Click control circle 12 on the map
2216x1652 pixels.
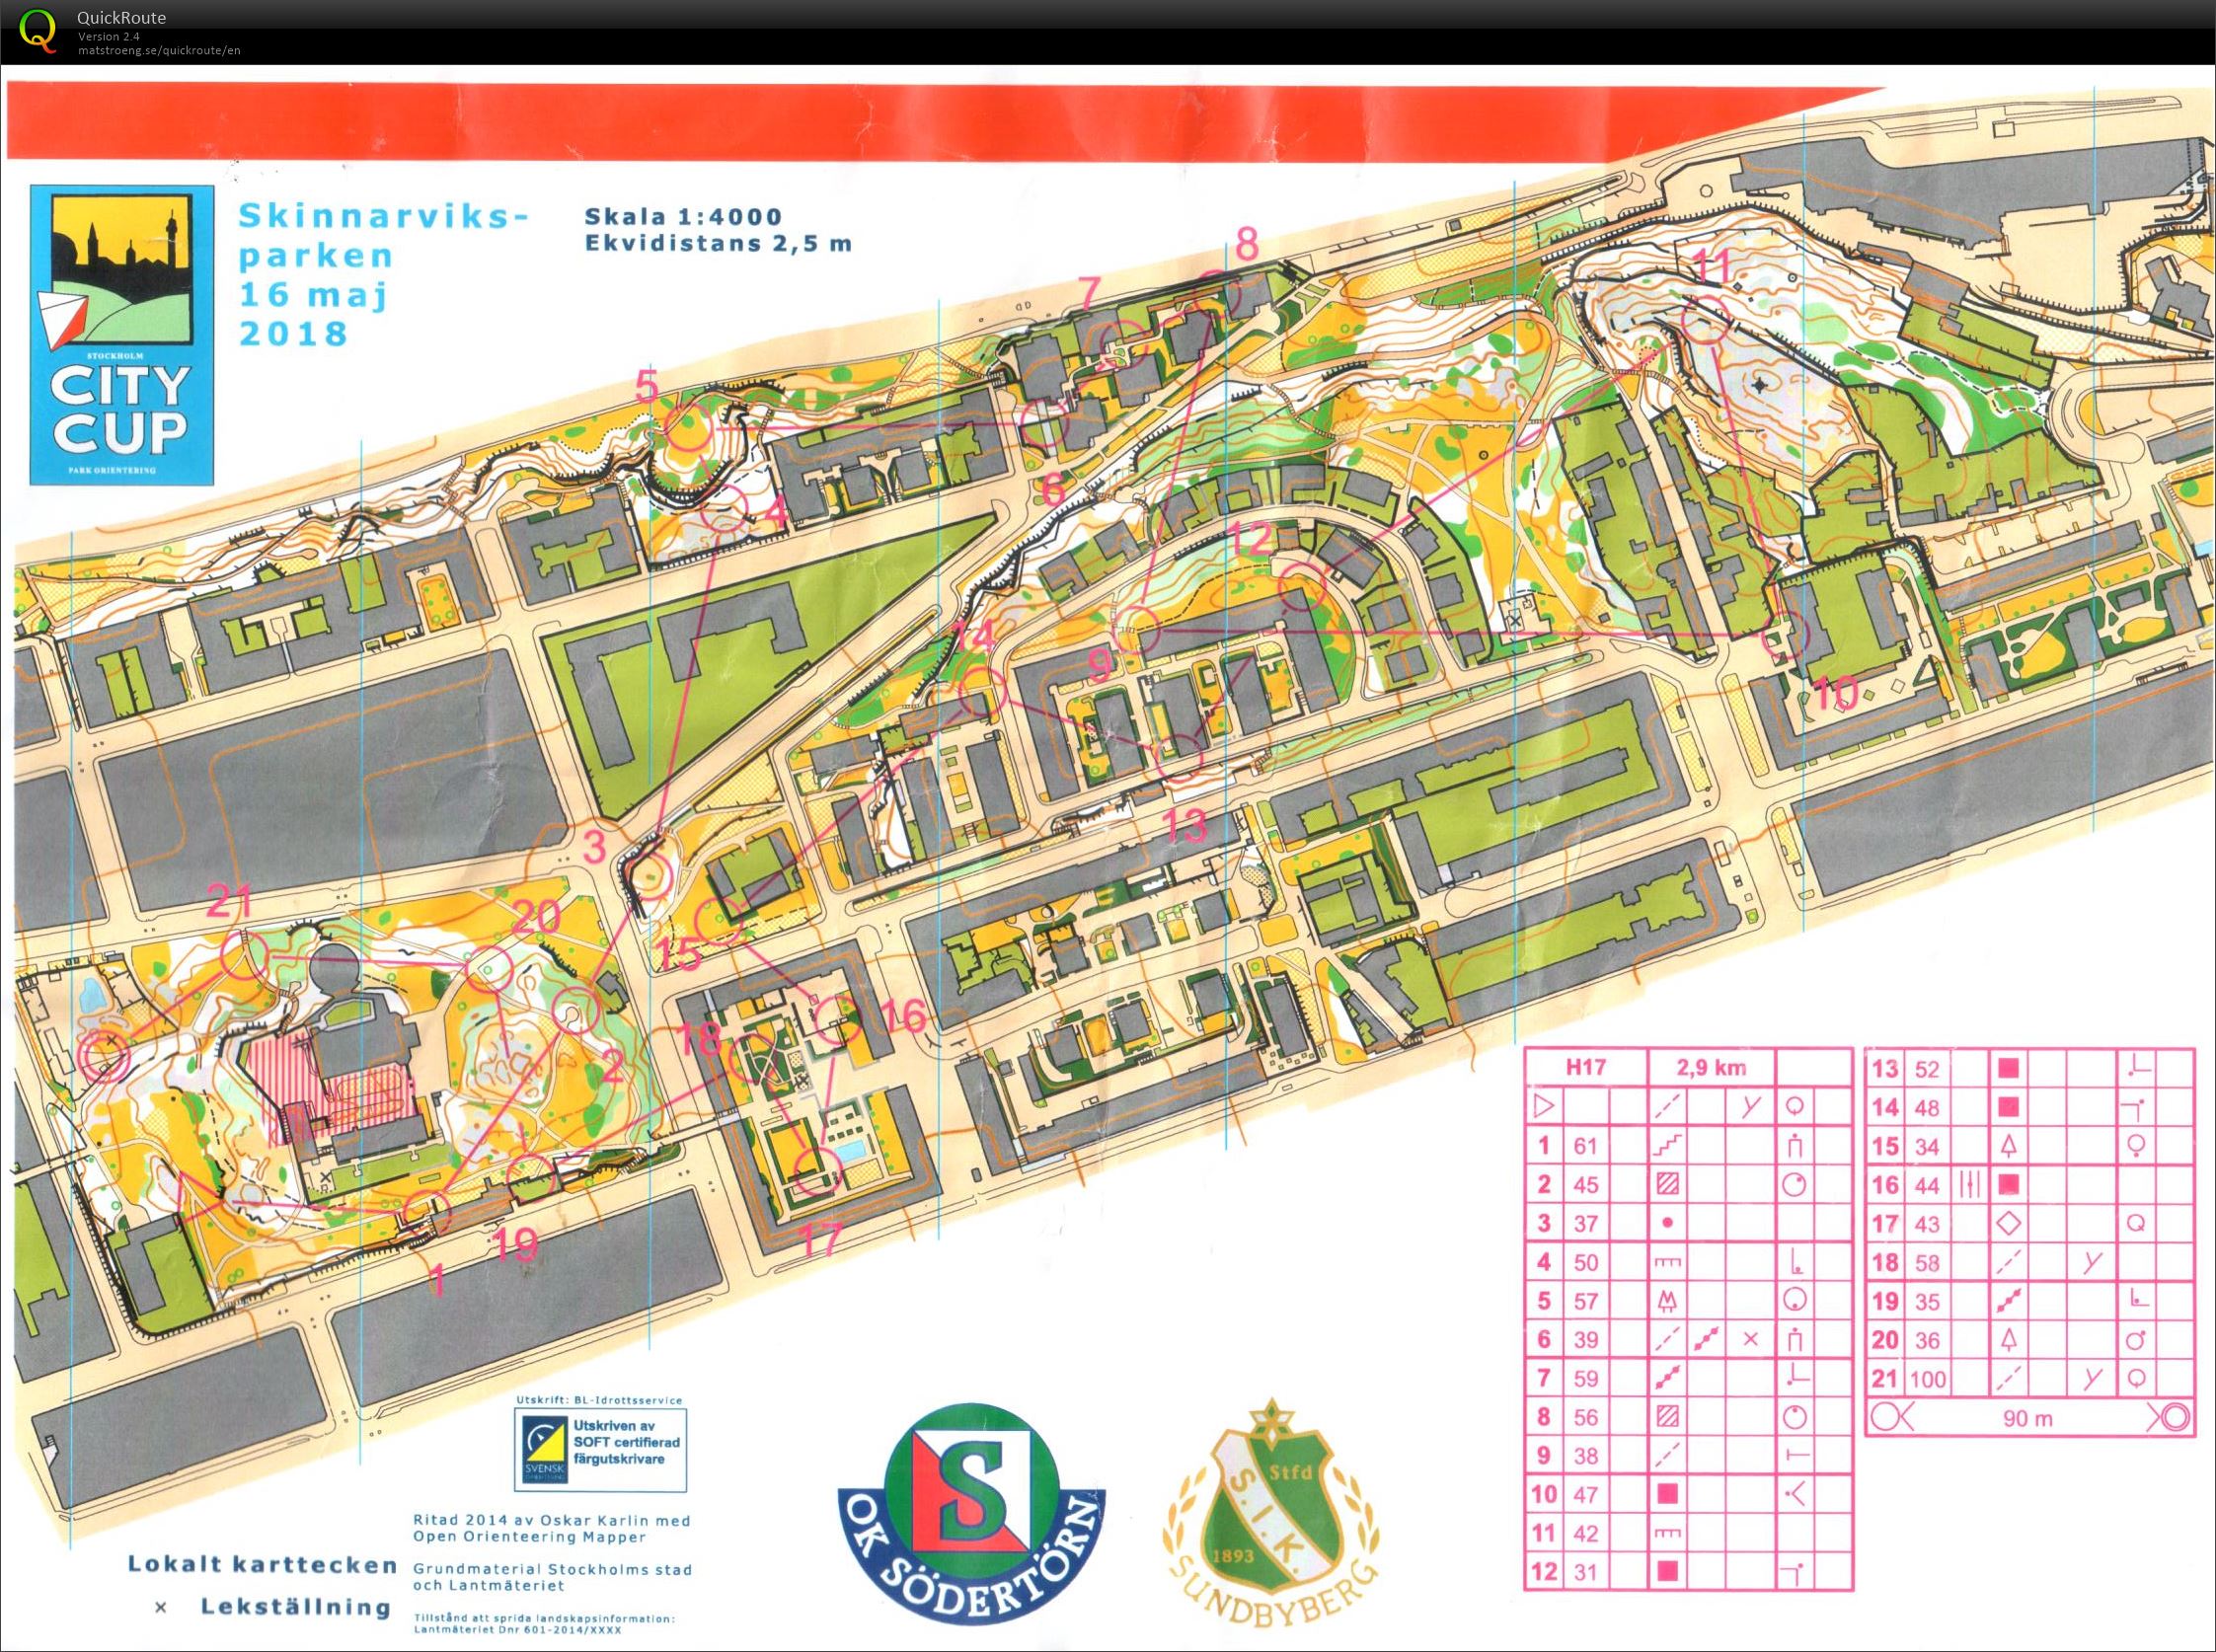pyautogui.click(x=1303, y=587)
